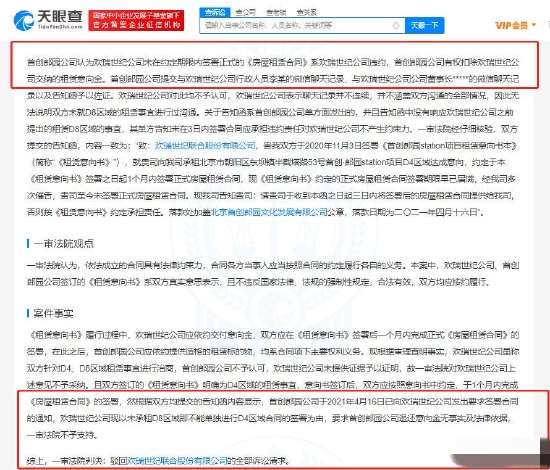This screenshot has height=470, width=550.
Task: Expand the VIP会员 dropdown
Action: coord(515,25)
